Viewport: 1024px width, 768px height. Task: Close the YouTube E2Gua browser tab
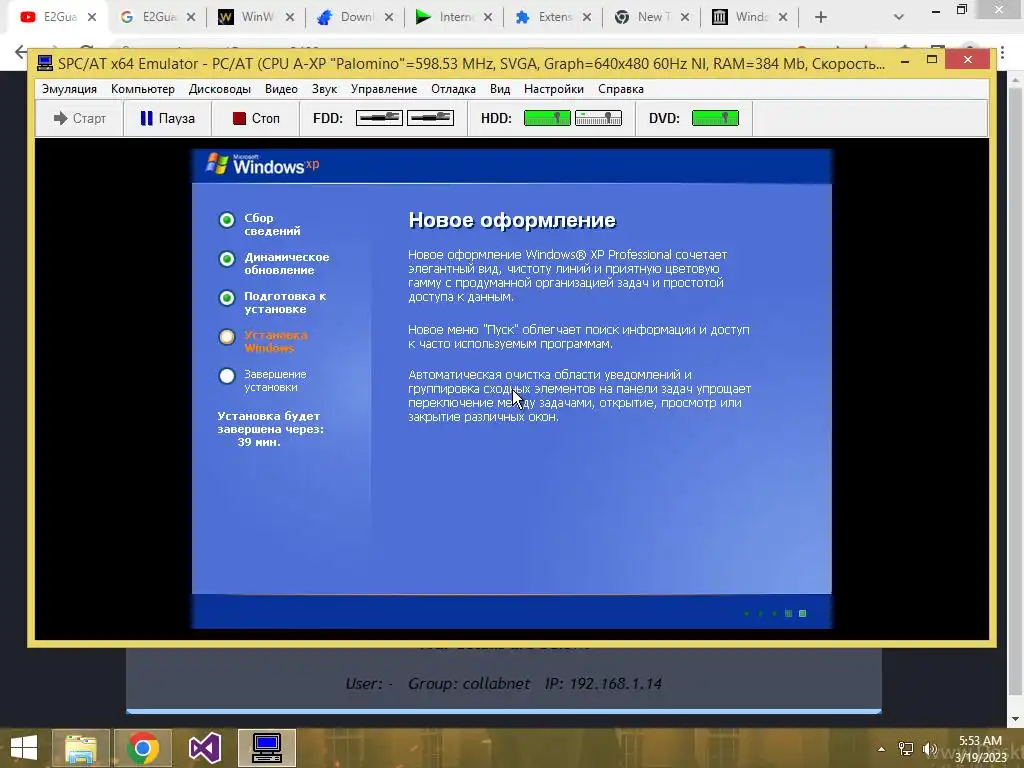tap(92, 17)
